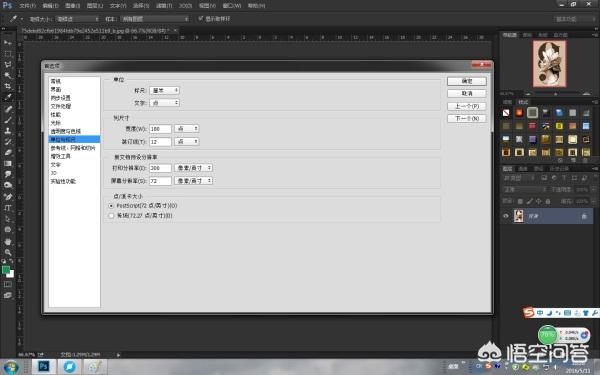Open the Image menu

[72, 6]
